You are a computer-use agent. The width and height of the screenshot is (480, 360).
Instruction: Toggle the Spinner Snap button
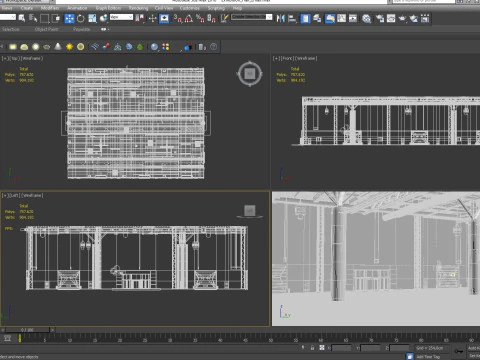[211, 18]
